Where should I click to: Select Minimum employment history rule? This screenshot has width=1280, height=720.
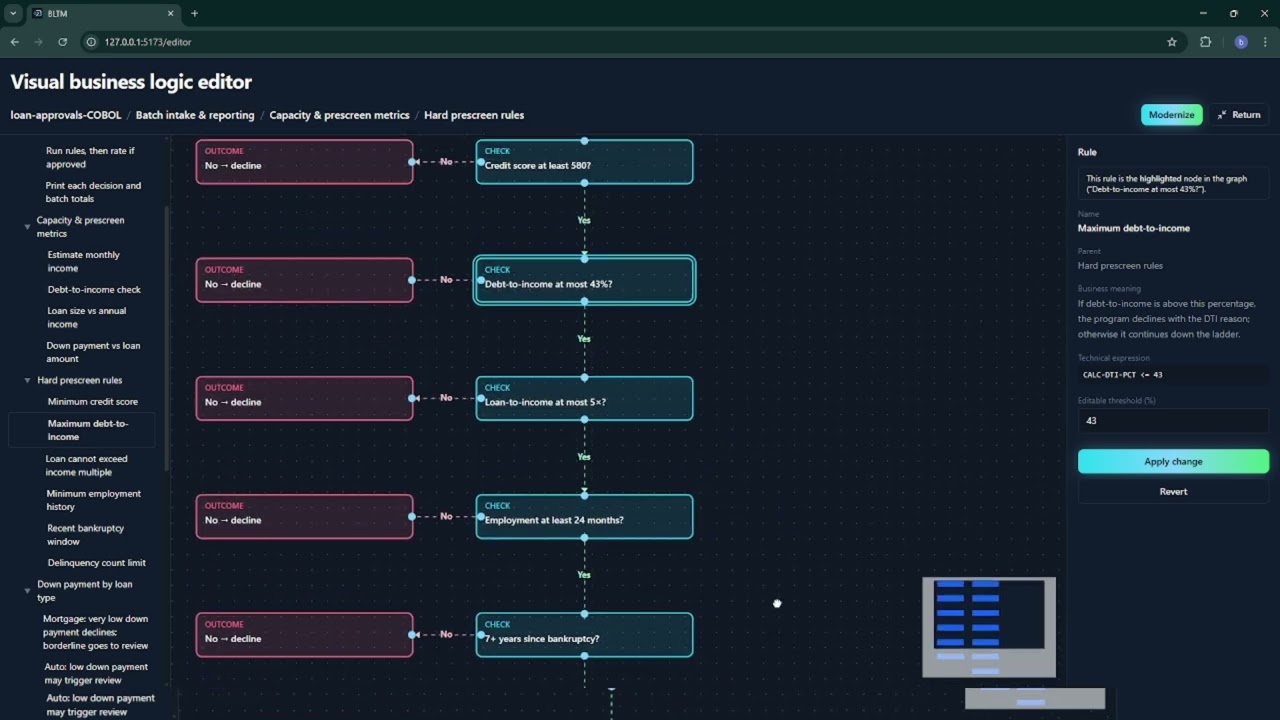pos(93,500)
